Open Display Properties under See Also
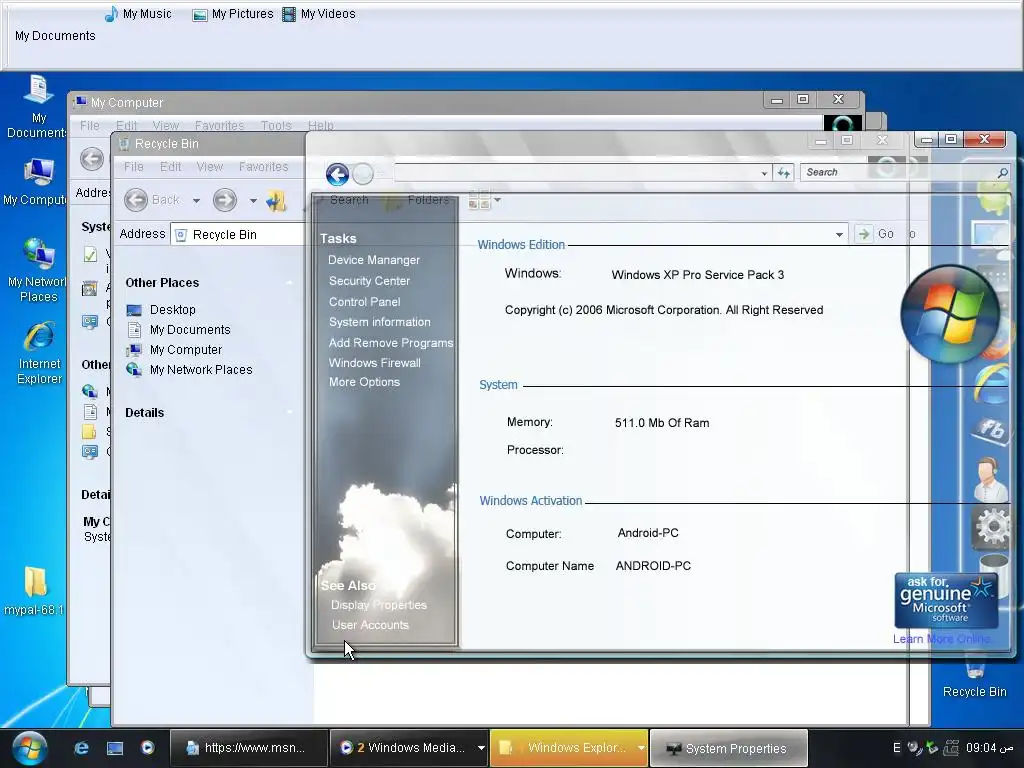This screenshot has height=768, width=1024. (x=379, y=605)
